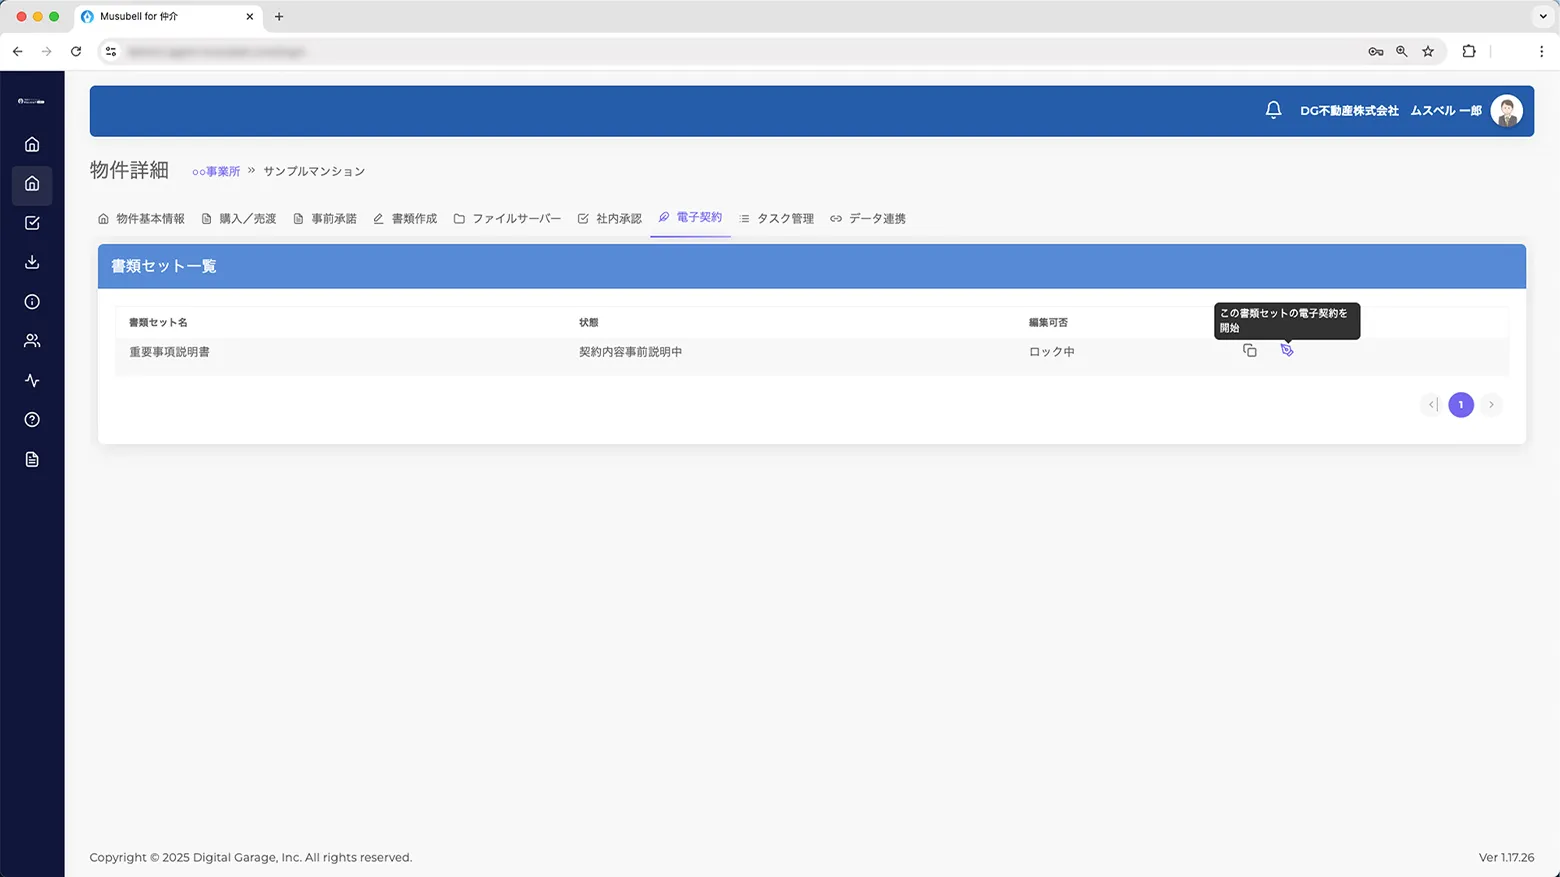Click the ○○事業所 breadcrumb link

point(216,171)
